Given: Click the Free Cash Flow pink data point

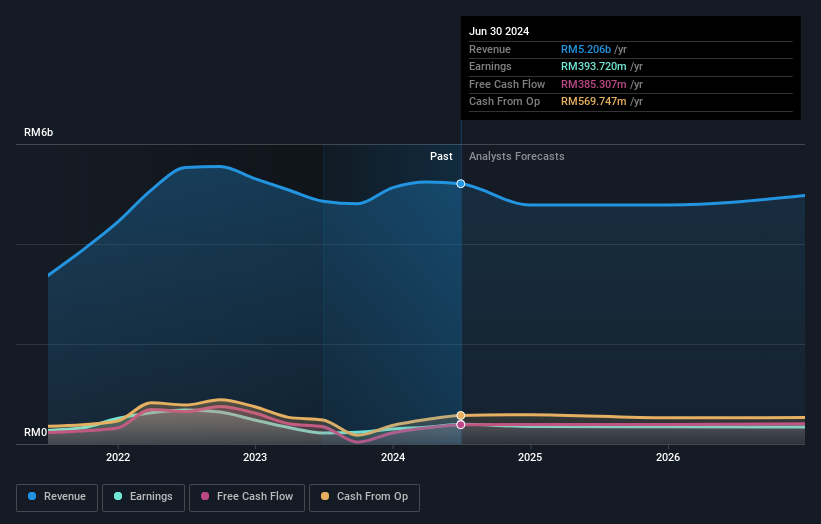Looking at the screenshot, I should 461,425.
